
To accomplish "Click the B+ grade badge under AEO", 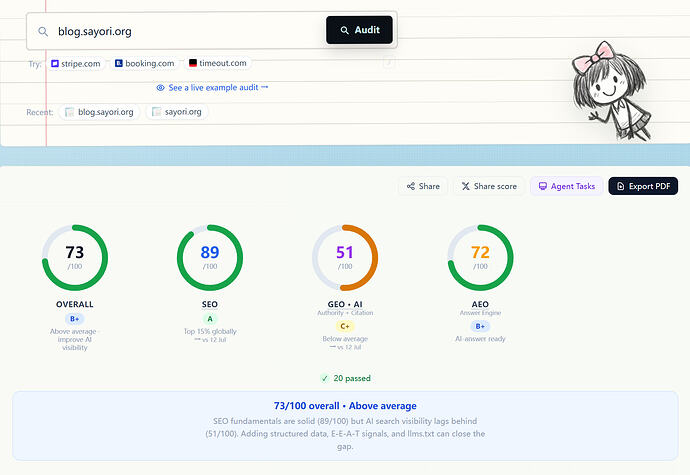I will [x=480, y=326].
